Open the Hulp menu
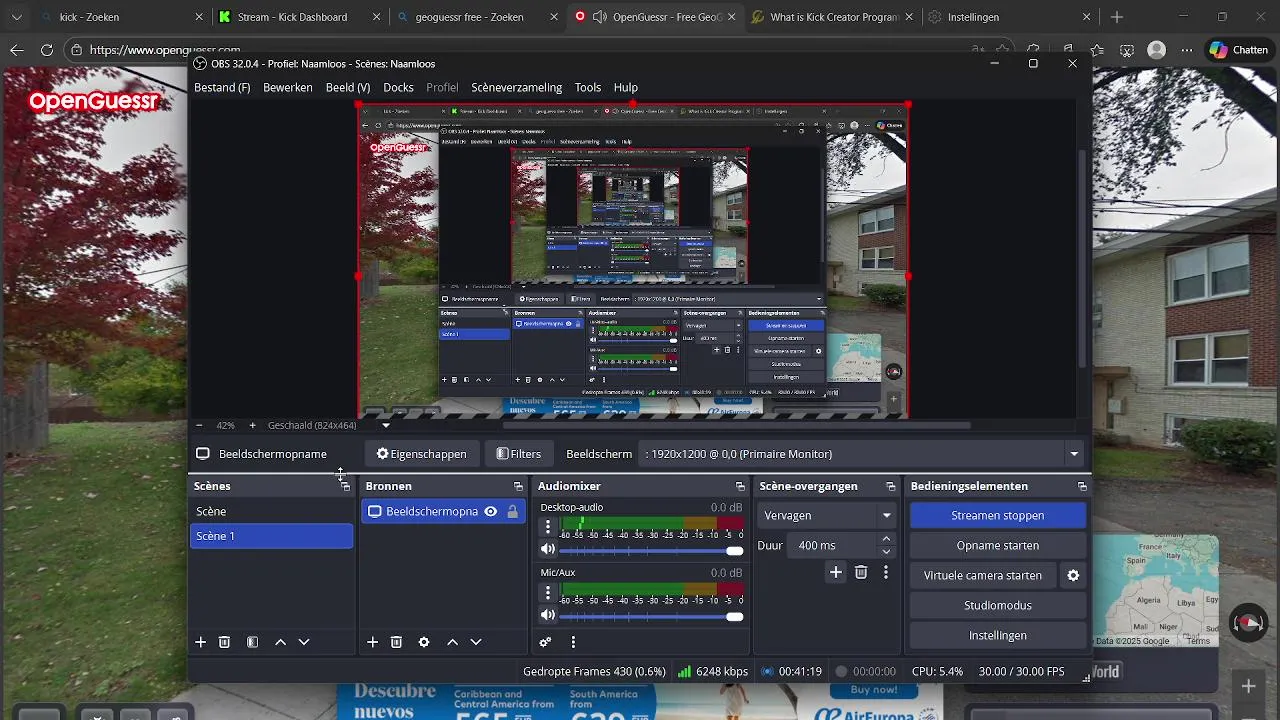This screenshot has height=720, width=1280. point(626,87)
